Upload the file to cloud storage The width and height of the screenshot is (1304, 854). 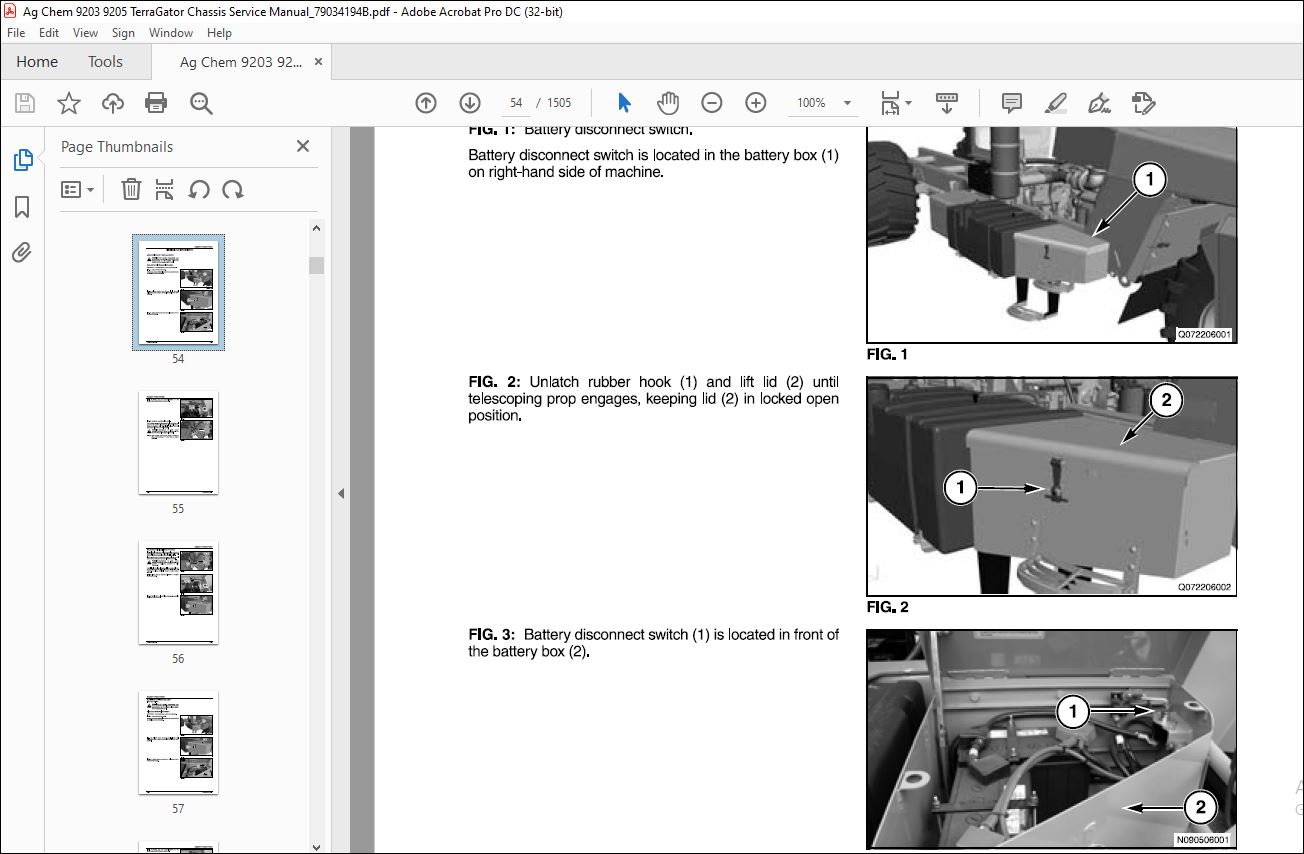coord(112,103)
